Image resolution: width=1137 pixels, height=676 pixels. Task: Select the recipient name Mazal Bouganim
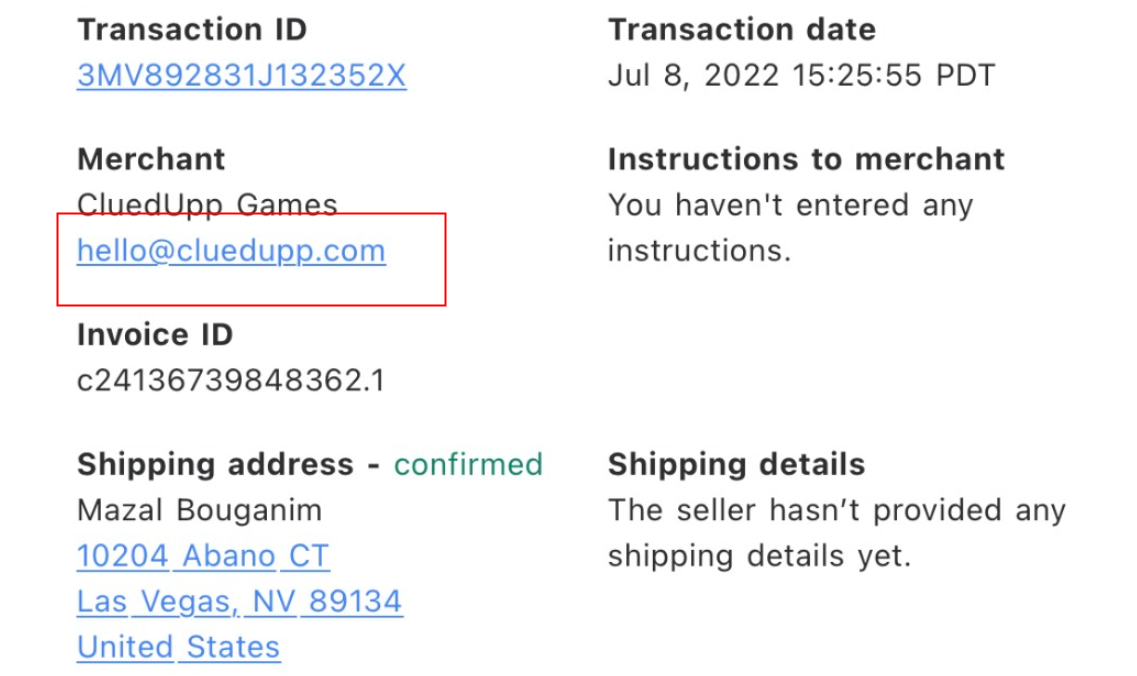coord(199,510)
